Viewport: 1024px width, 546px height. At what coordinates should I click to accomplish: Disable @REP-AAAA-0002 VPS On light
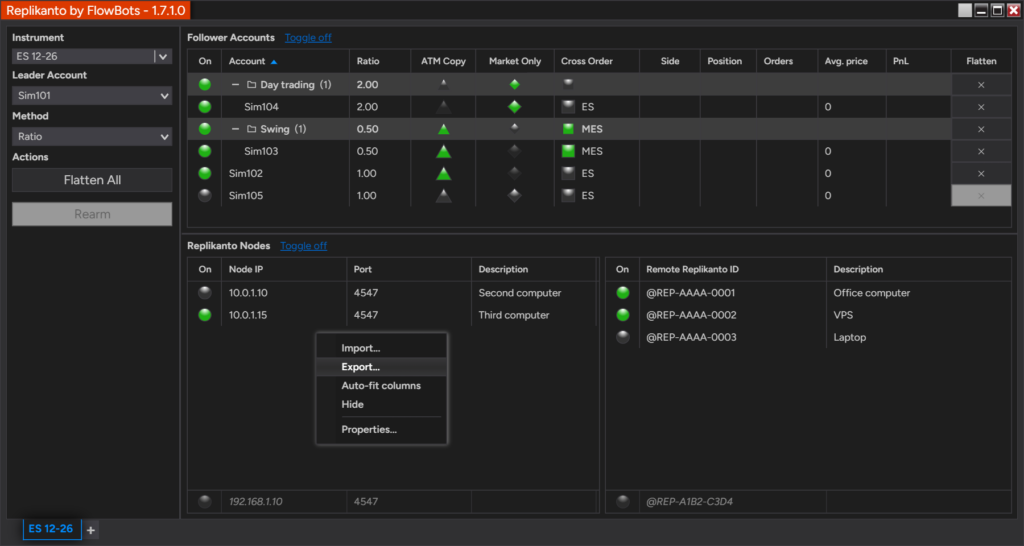click(622, 315)
